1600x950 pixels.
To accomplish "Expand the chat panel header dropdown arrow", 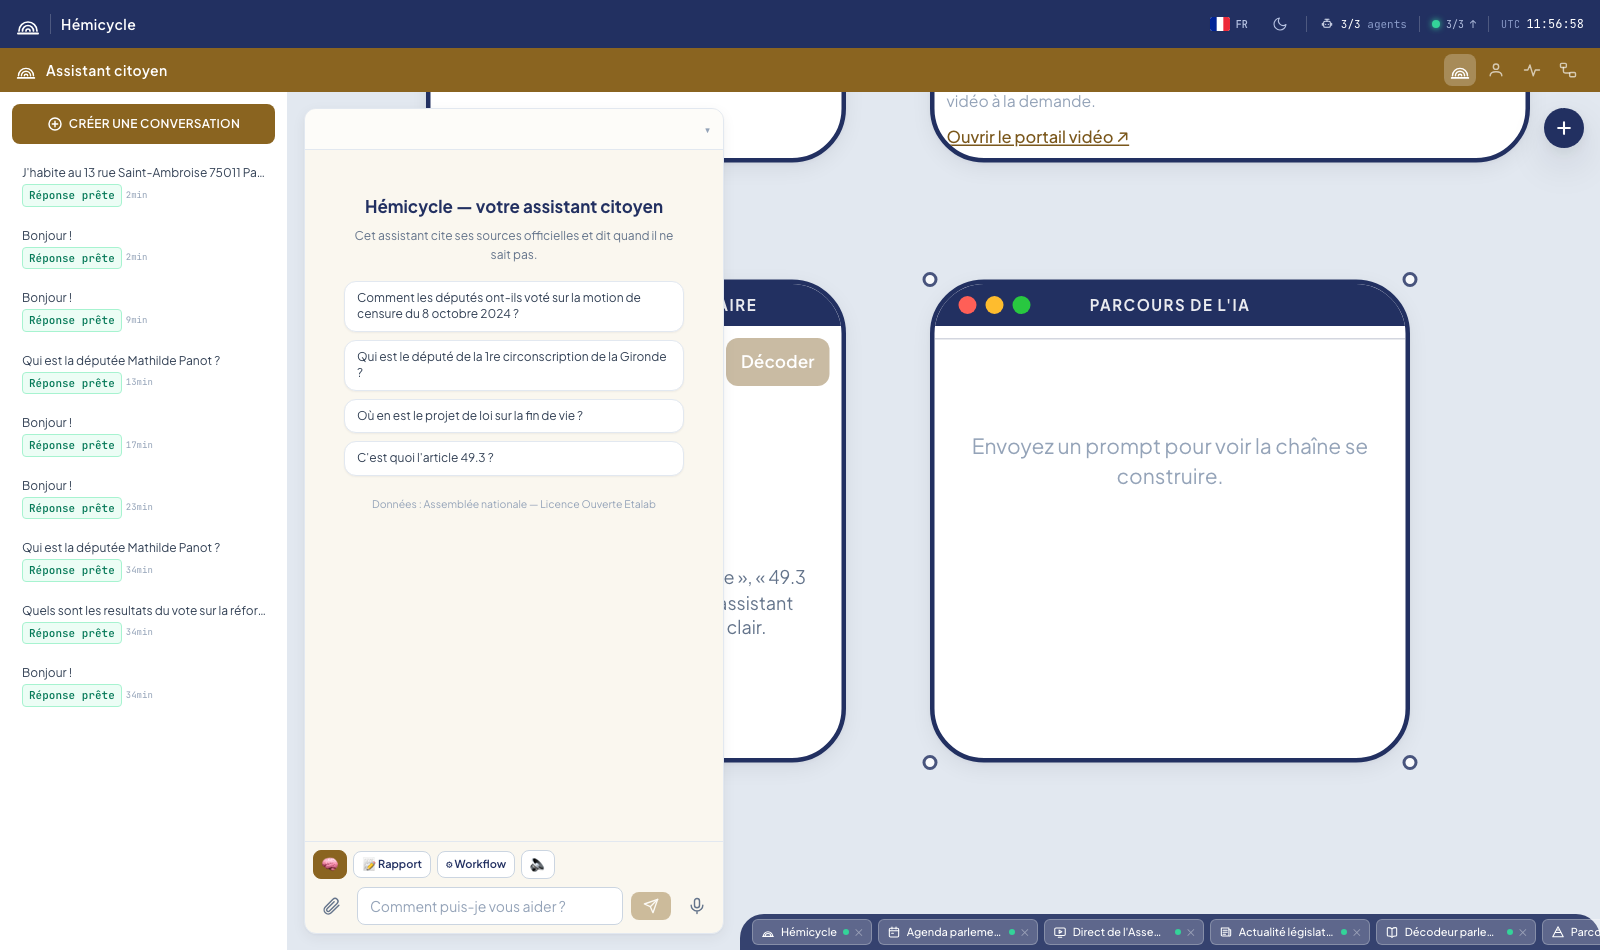I will (707, 130).
